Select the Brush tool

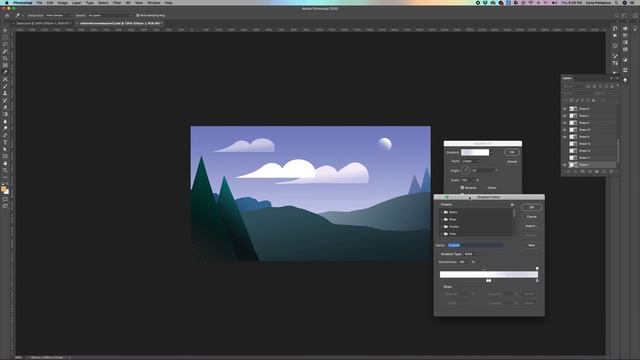(x=5, y=86)
